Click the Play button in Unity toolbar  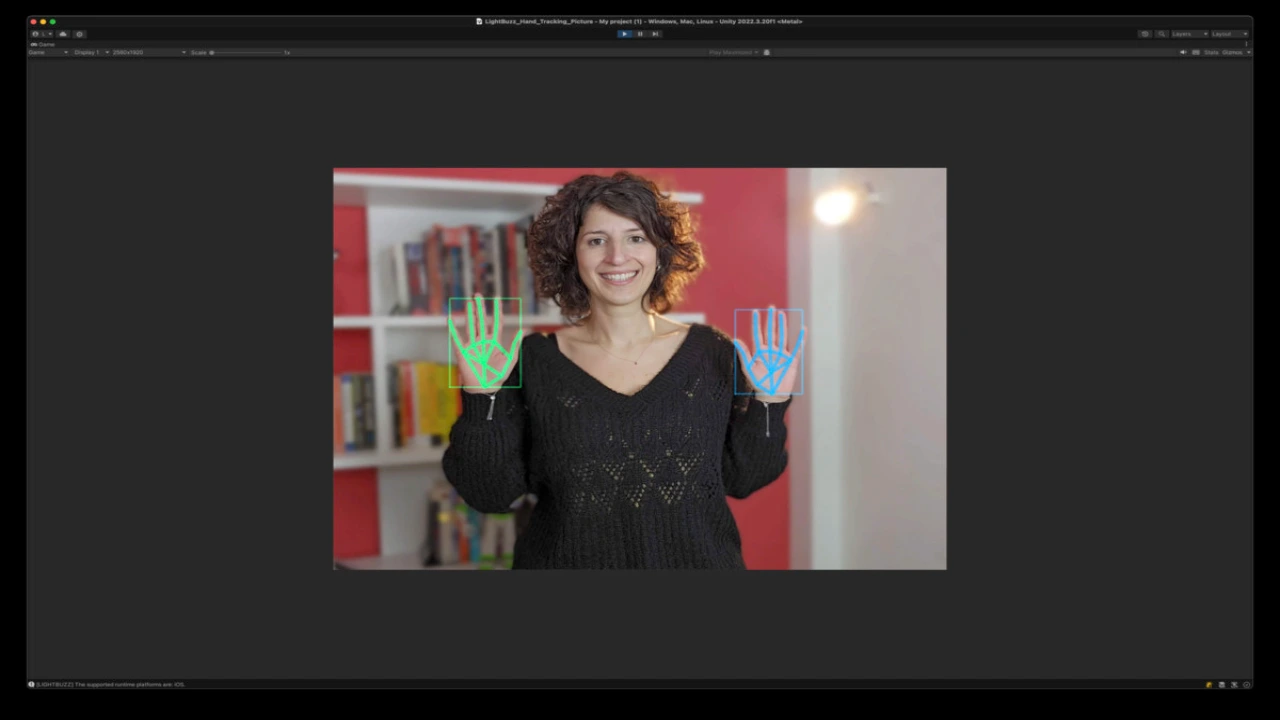625,34
